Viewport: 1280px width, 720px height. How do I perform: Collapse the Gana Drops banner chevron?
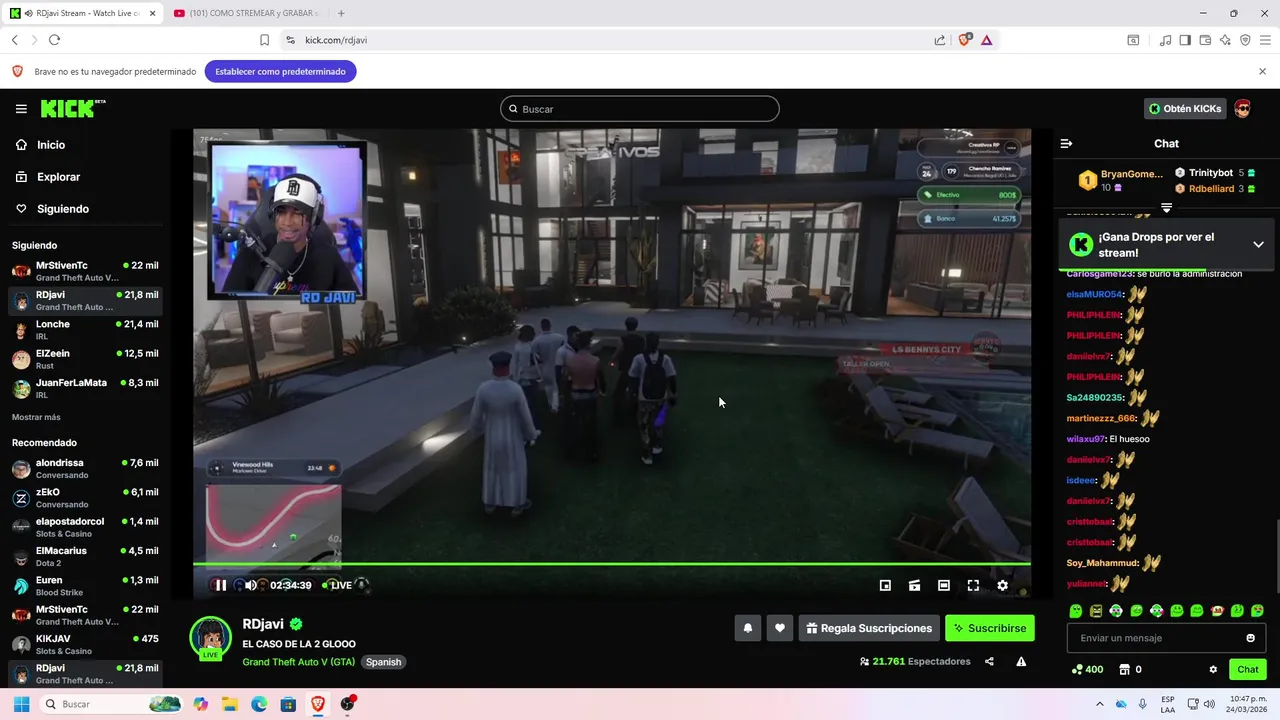click(1258, 244)
